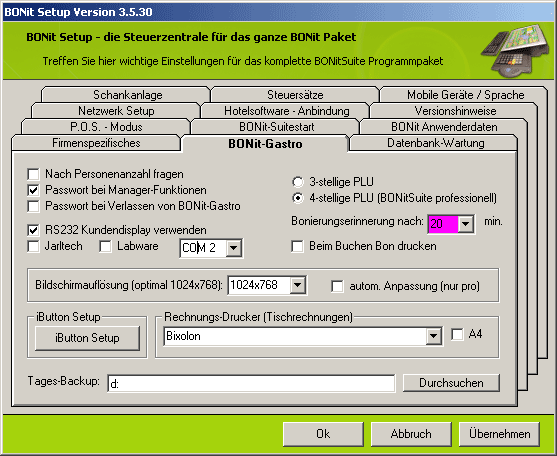Open the COM 2 port dropdown

point(234,248)
